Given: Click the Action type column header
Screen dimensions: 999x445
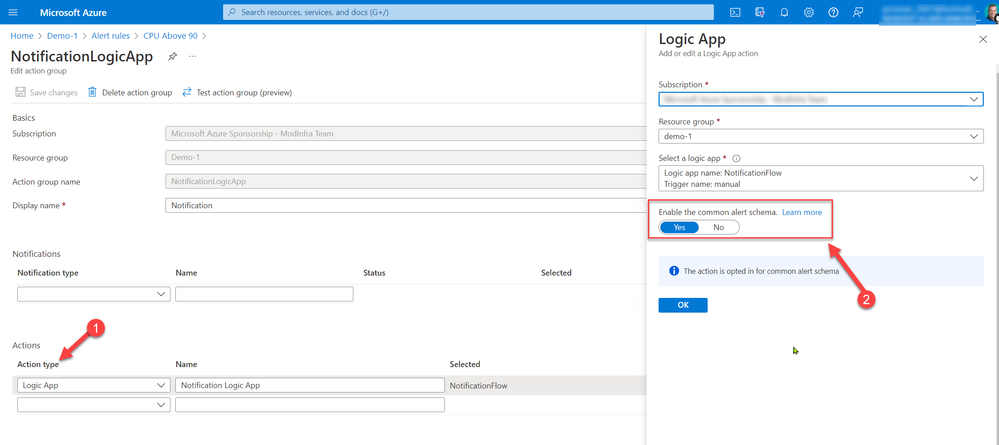Looking at the screenshot, I should [x=38, y=364].
